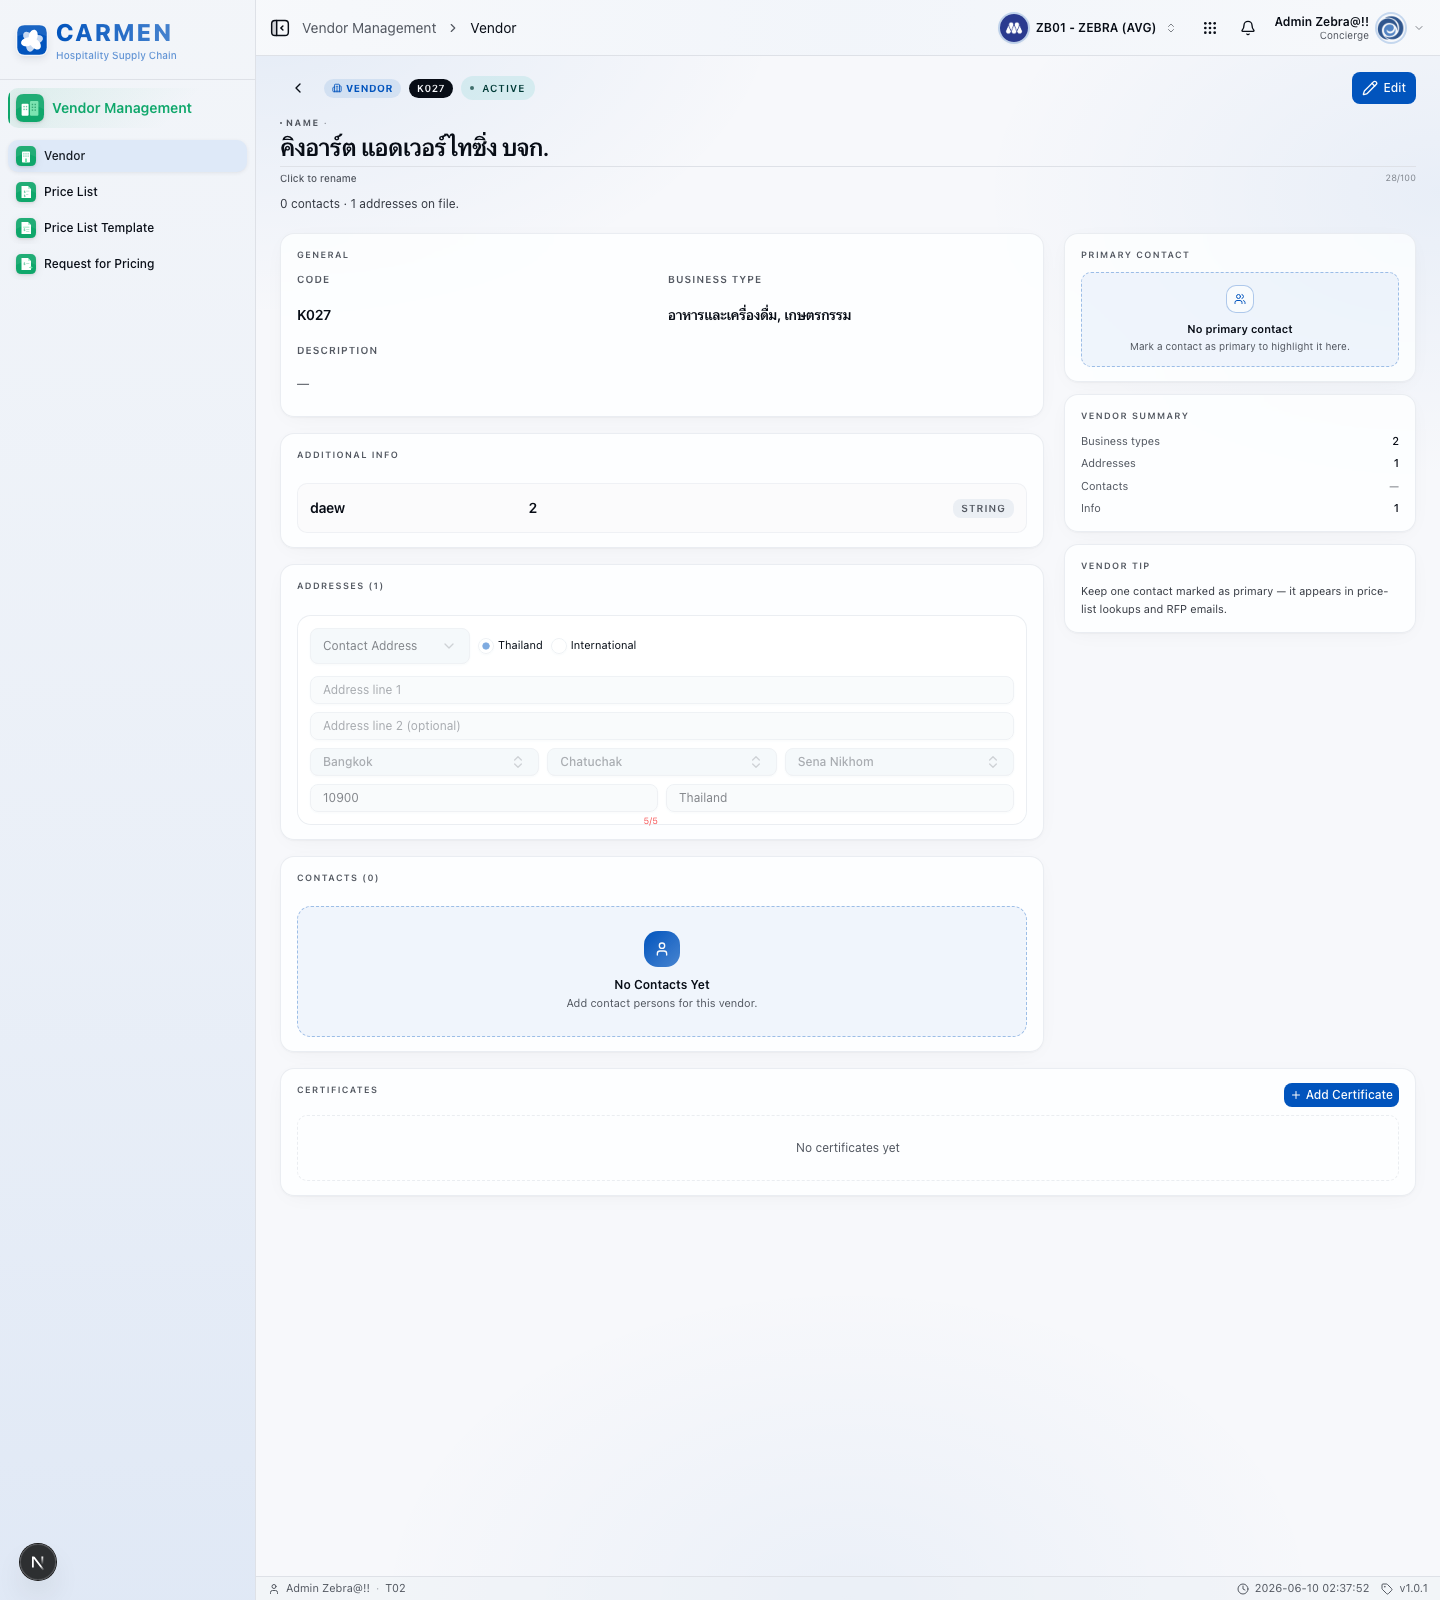Click the timestamp 2026-06-10 02:37:52

[x=1312, y=1589]
